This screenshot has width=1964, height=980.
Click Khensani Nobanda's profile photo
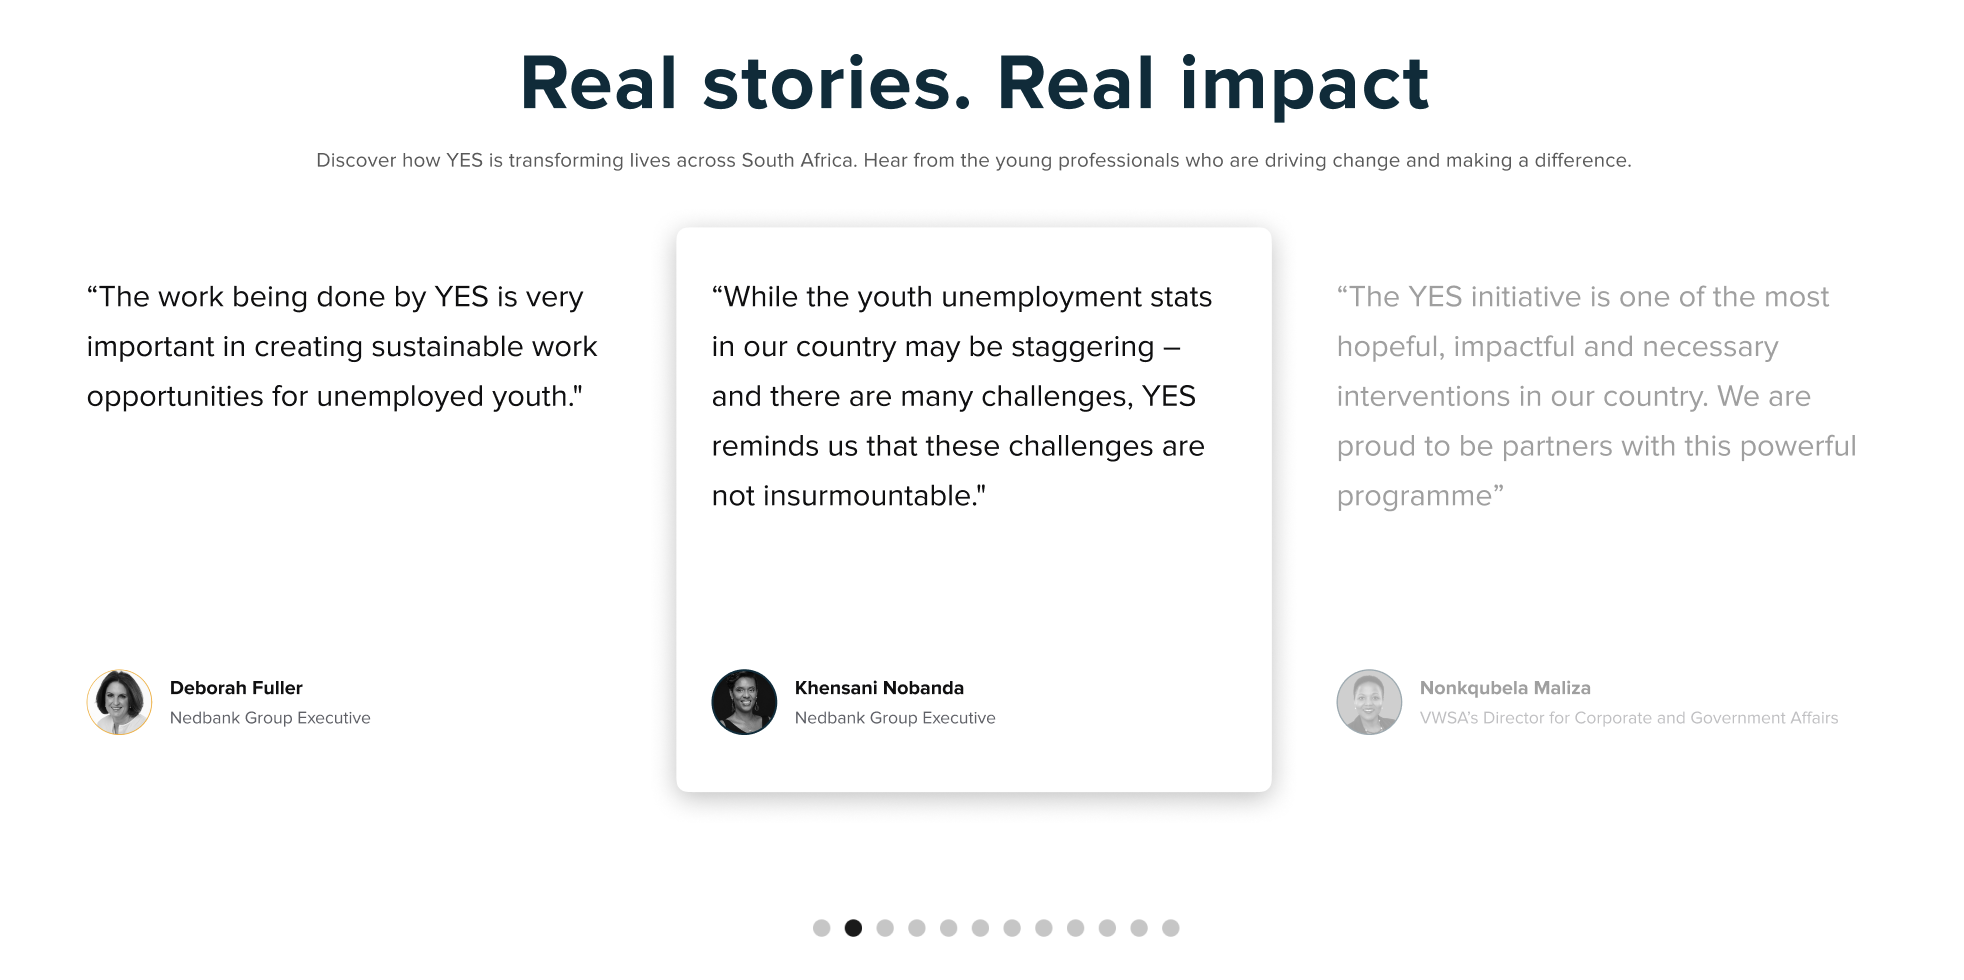pos(744,702)
